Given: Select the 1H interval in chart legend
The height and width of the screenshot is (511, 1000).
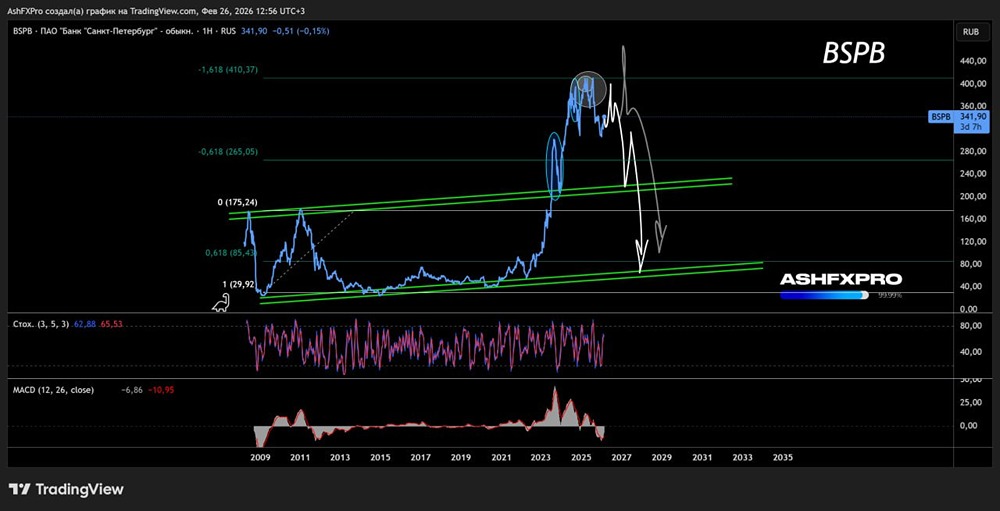Looking at the screenshot, I should coord(210,31).
